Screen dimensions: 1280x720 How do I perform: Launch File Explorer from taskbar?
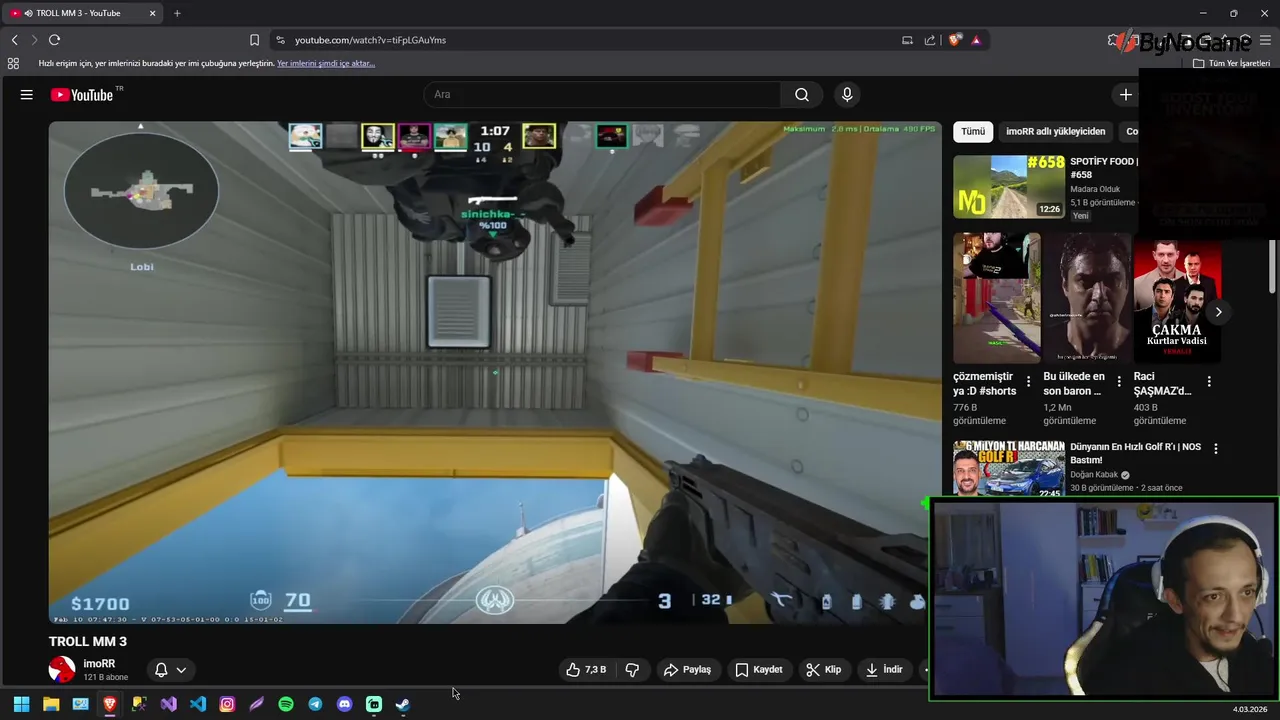point(51,704)
